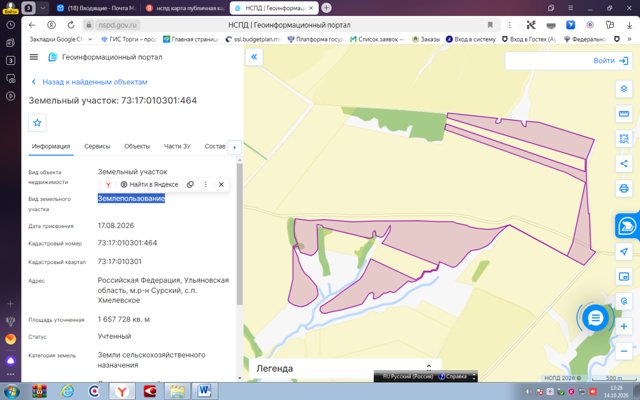Screen dimensions: 640x400
Task: Click the date 17.08.2026 value
Action: [x=116, y=225]
